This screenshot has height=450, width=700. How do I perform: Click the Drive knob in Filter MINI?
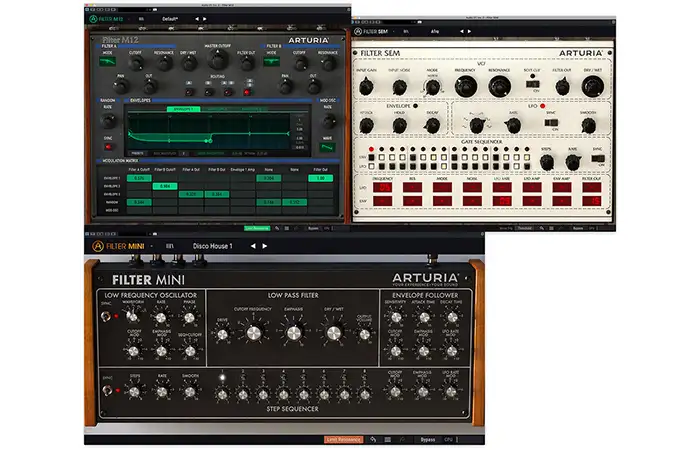point(222,334)
